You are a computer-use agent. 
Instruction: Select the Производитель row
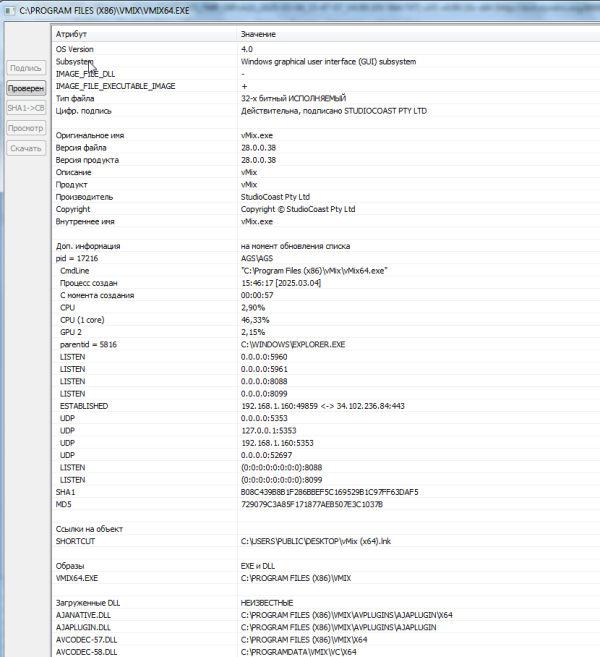(x=326, y=197)
